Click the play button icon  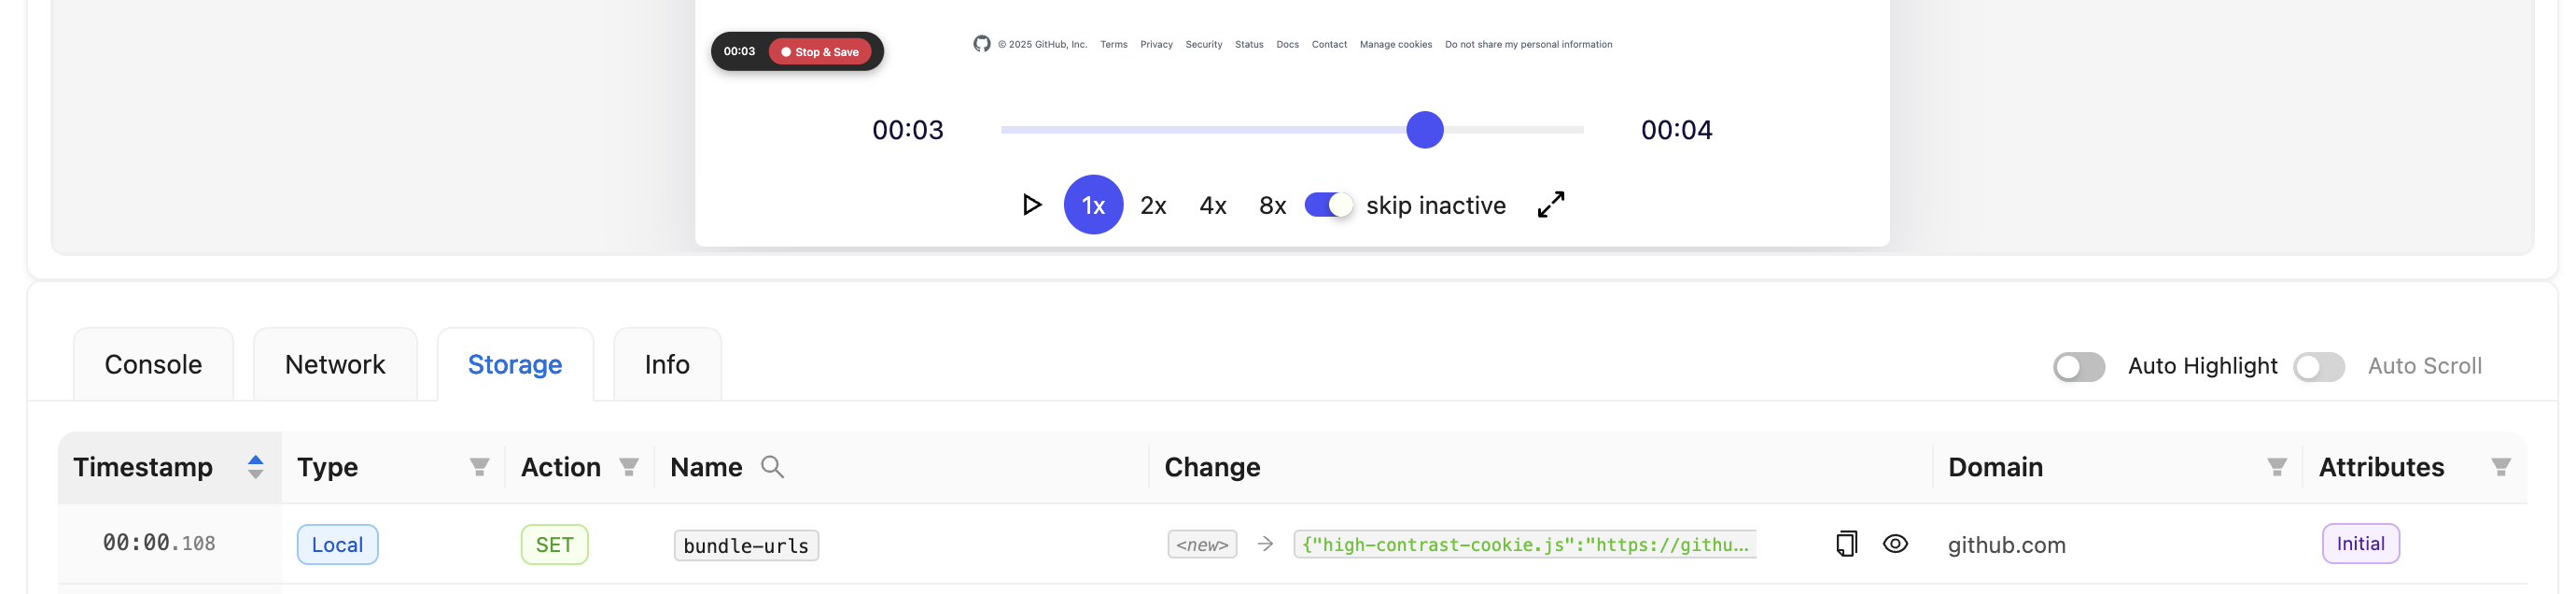[x=1032, y=205]
